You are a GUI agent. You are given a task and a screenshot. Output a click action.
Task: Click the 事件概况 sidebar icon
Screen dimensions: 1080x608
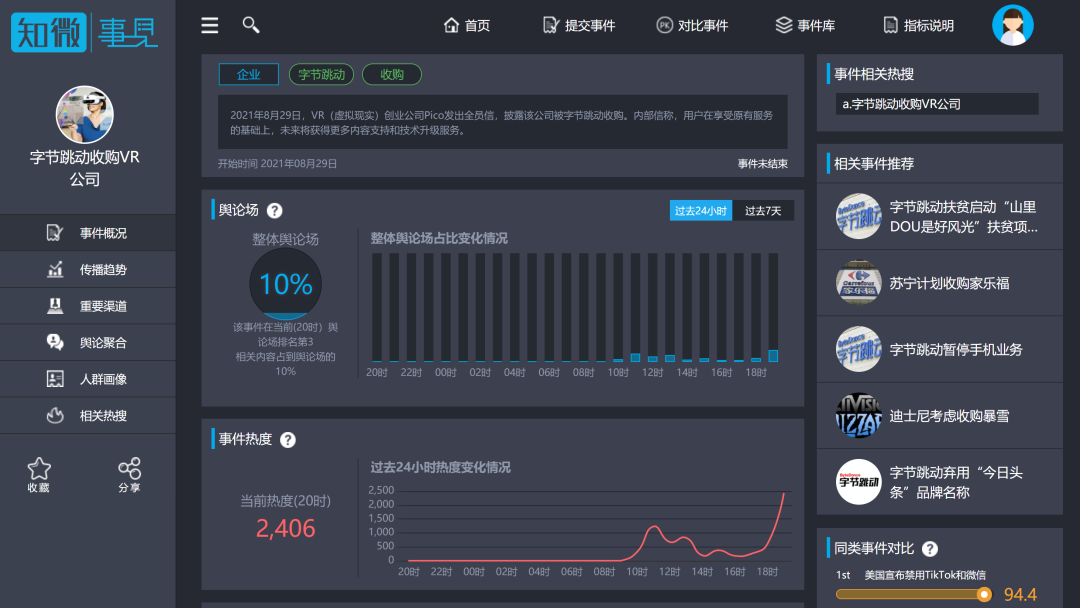click(54, 233)
